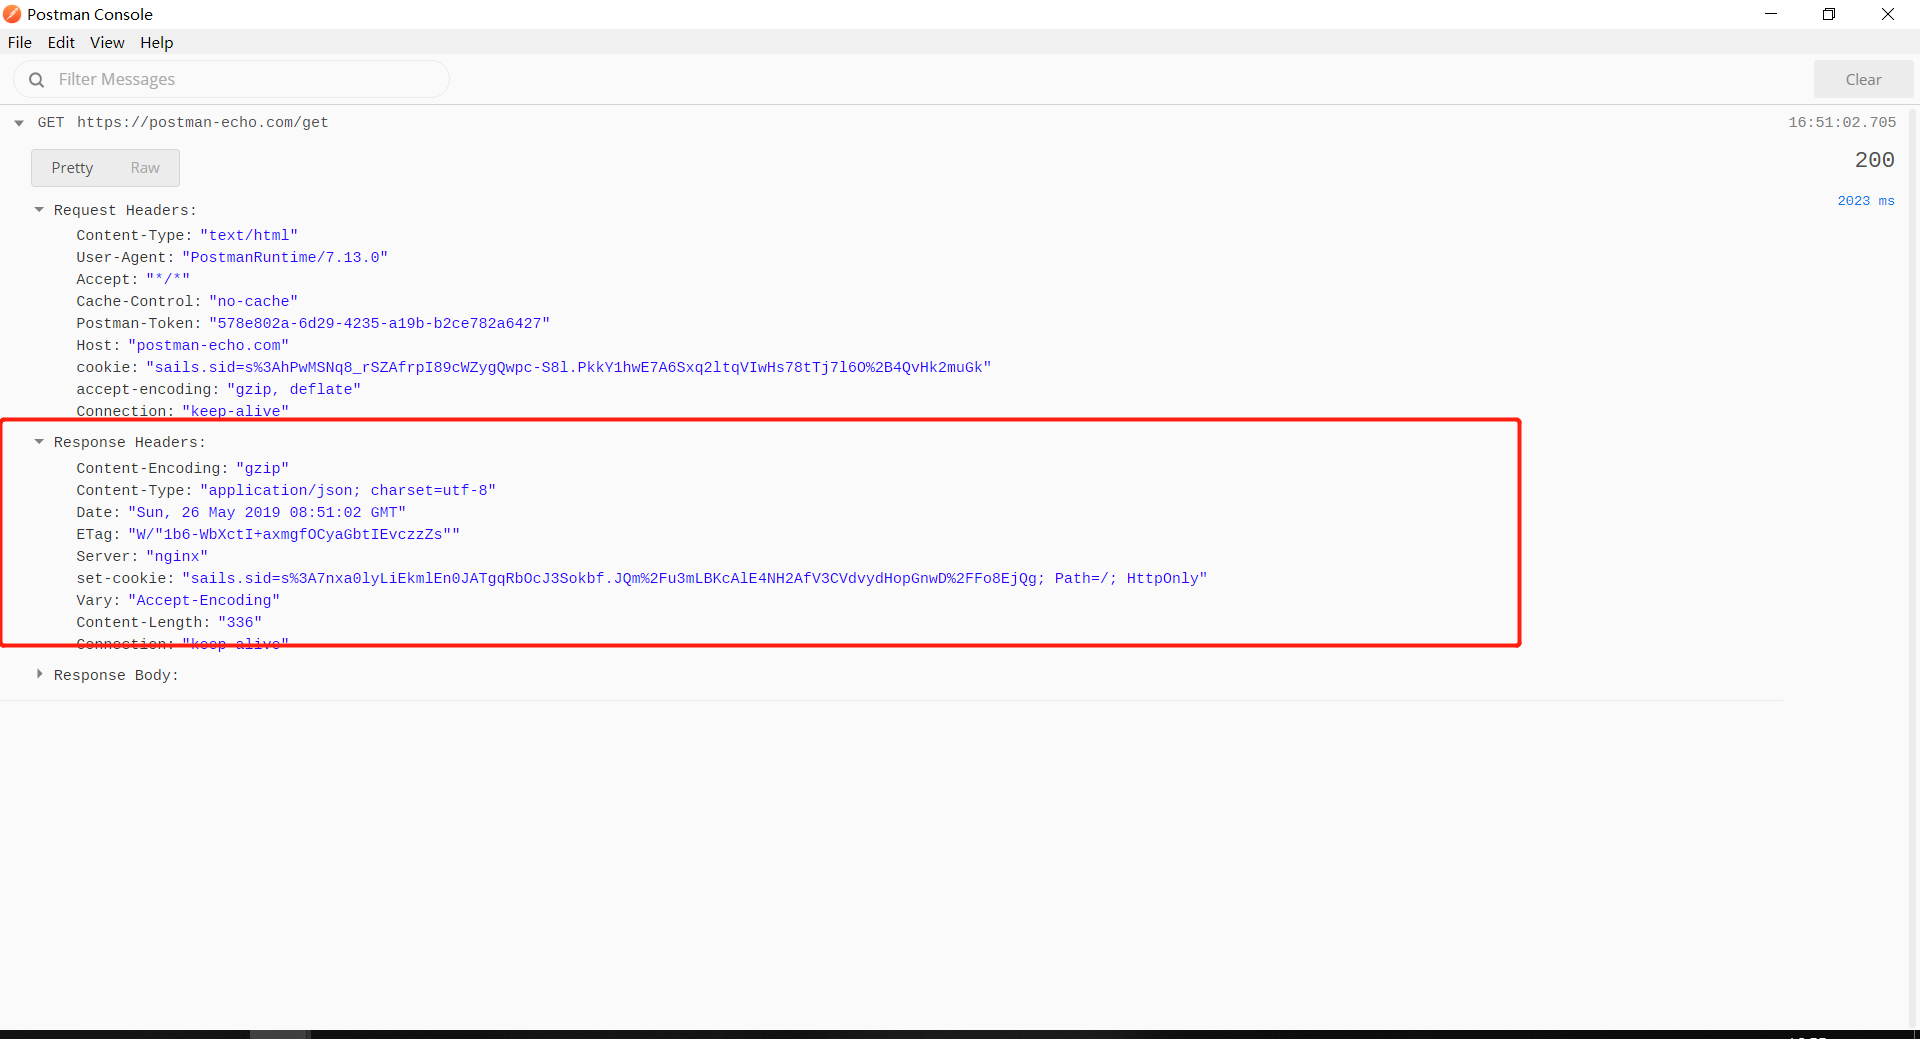
Task: Switch to the Pretty view tab
Action: point(72,168)
